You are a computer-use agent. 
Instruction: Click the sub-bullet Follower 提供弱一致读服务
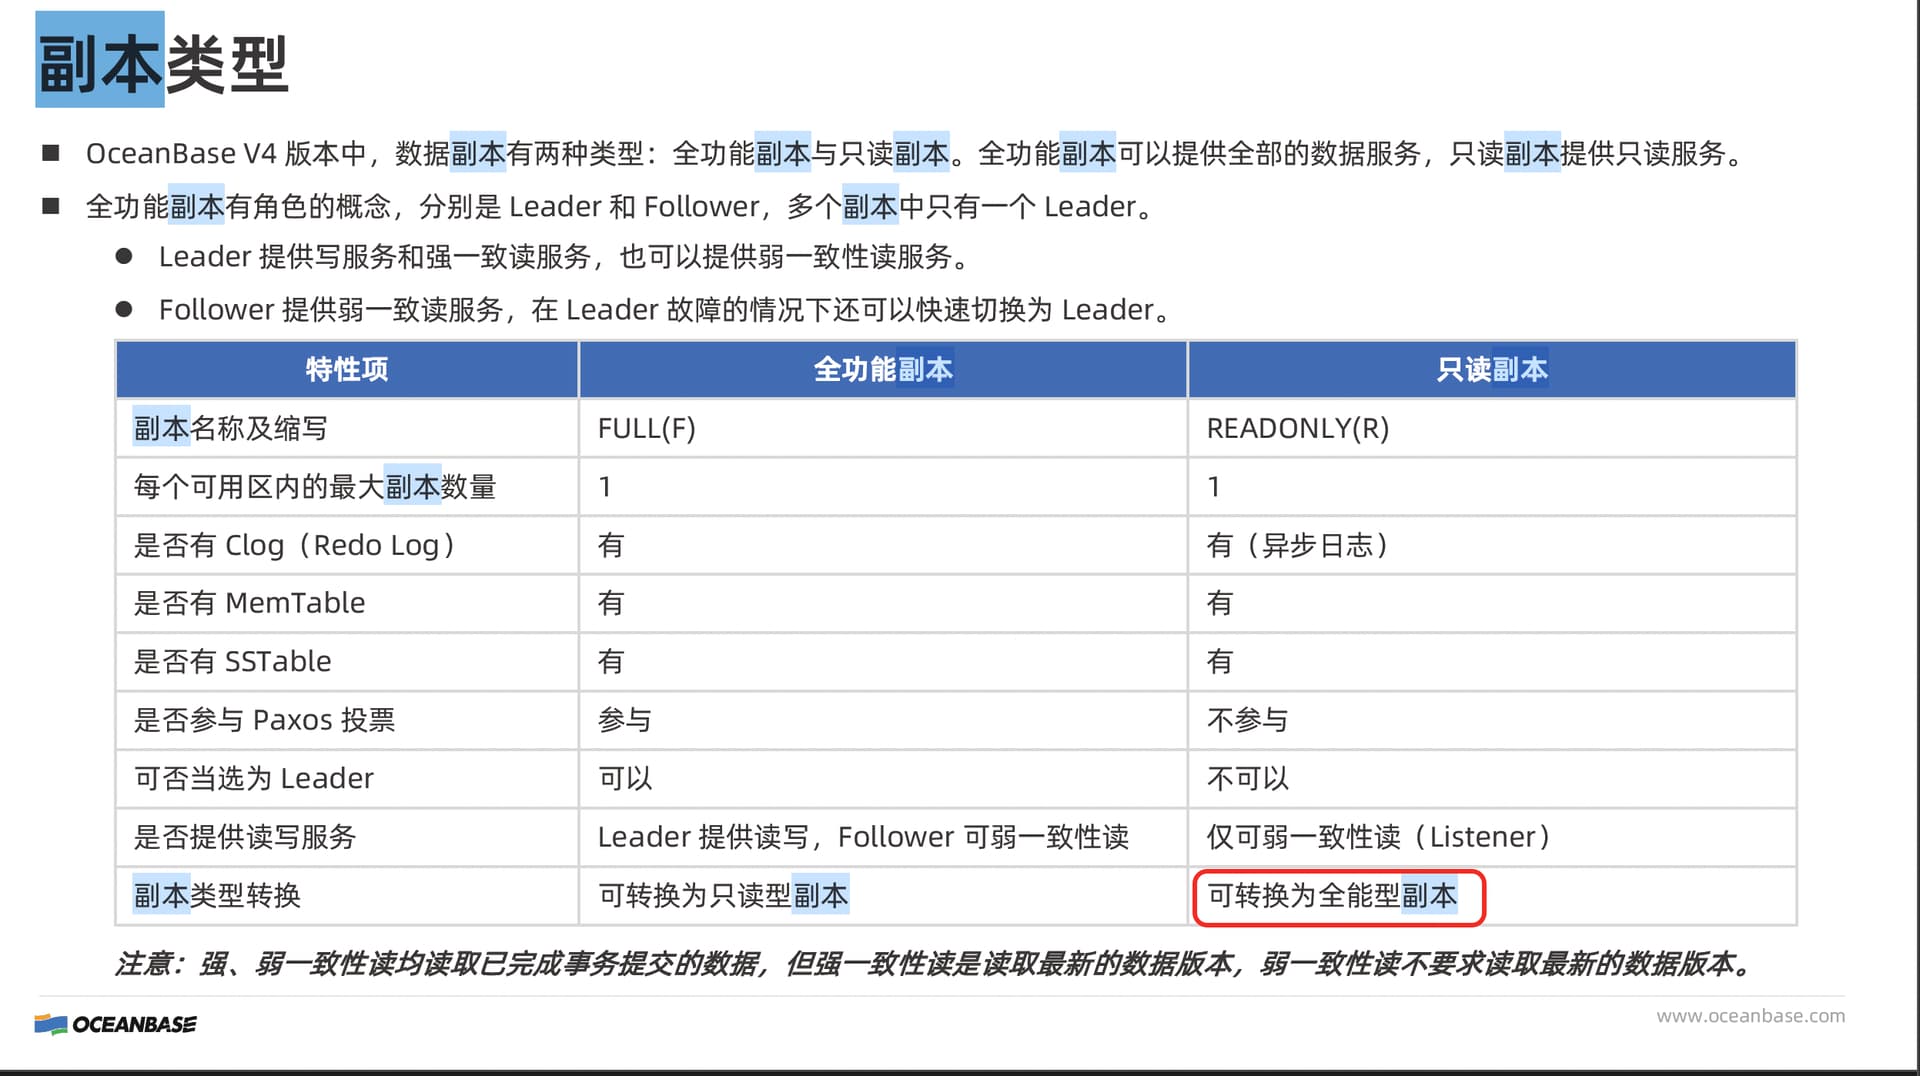tap(666, 310)
